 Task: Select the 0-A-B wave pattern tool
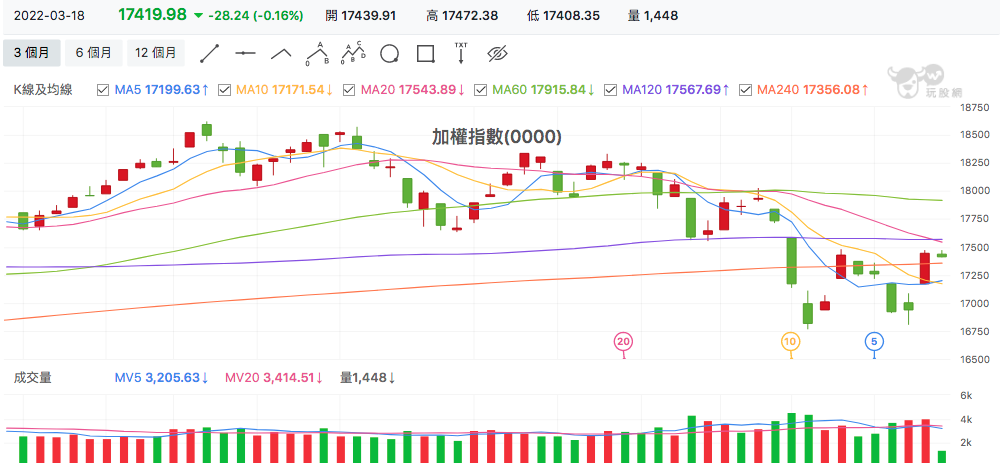point(317,53)
